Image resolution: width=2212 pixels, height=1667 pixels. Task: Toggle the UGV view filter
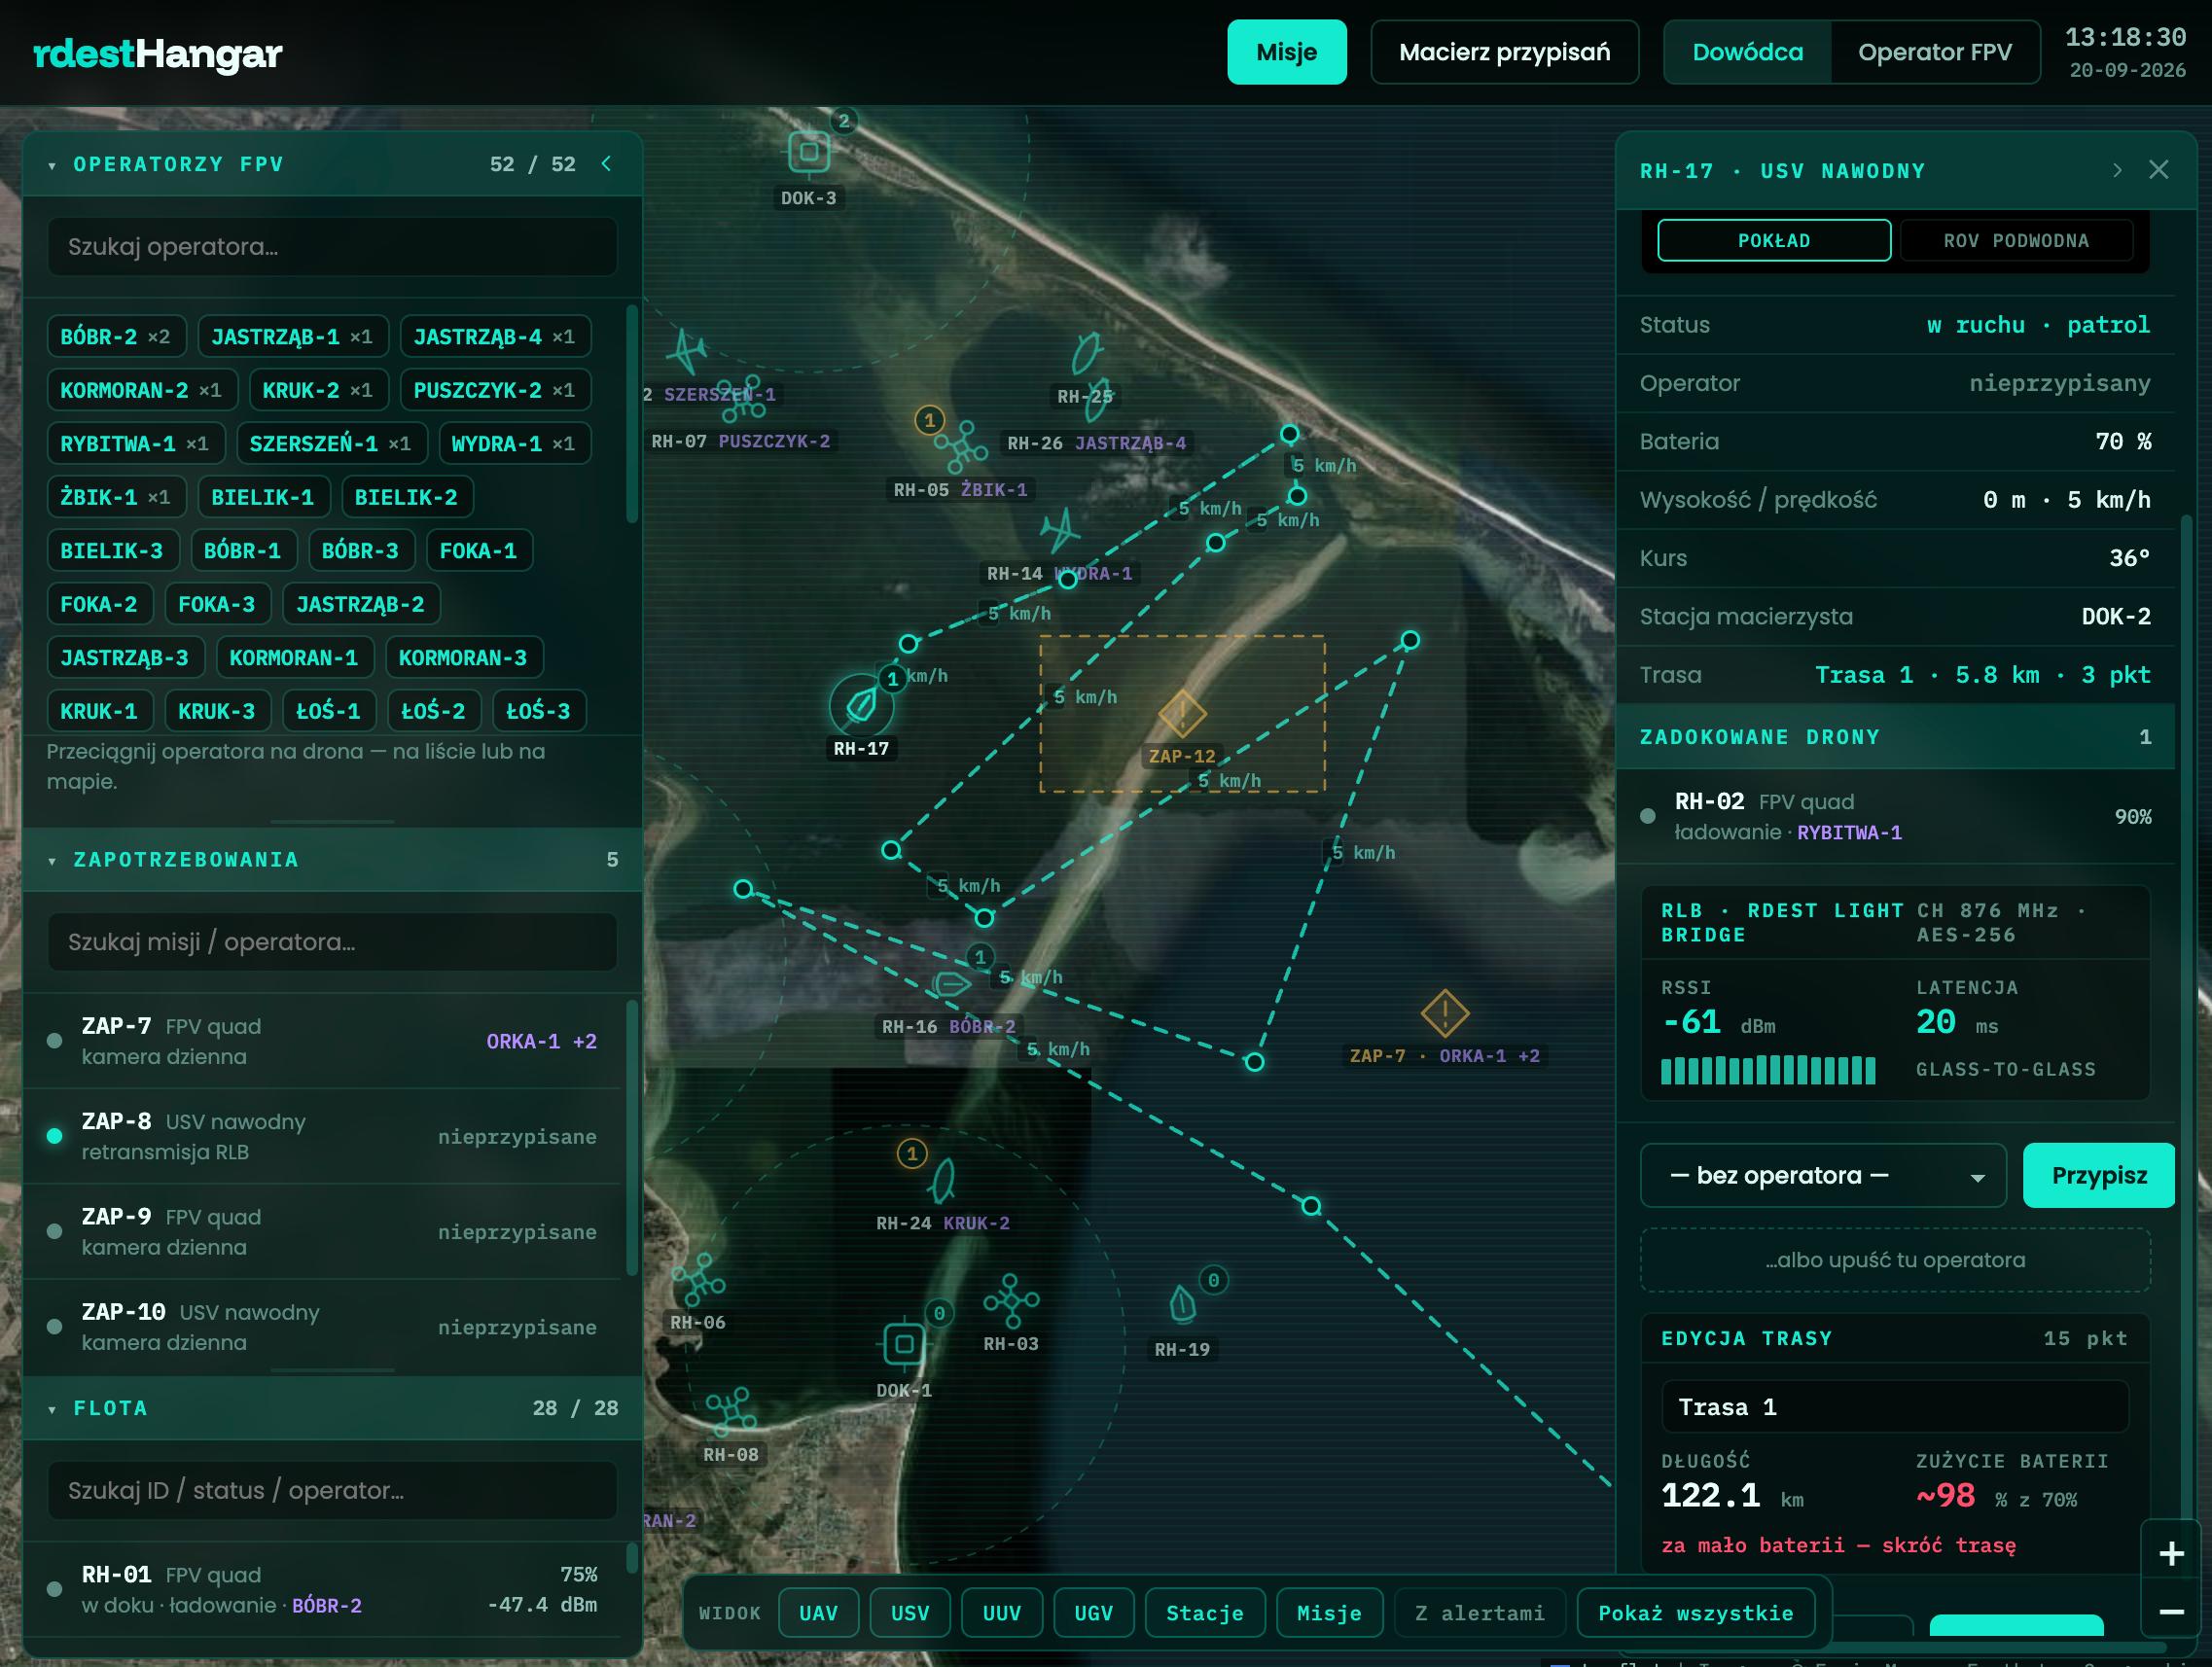pos(1094,1613)
